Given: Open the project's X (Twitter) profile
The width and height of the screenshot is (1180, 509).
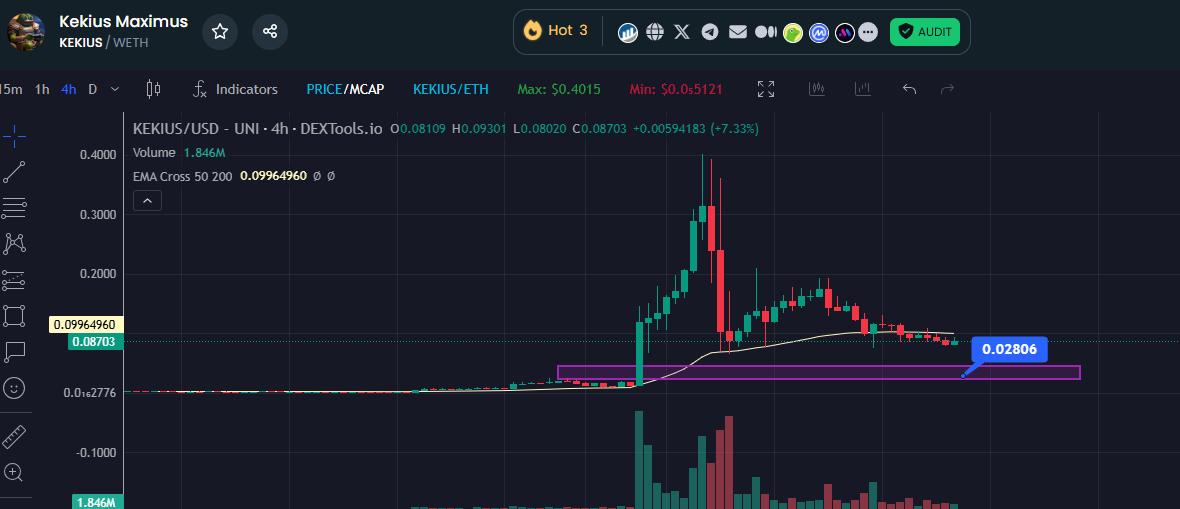Looking at the screenshot, I should tap(682, 32).
